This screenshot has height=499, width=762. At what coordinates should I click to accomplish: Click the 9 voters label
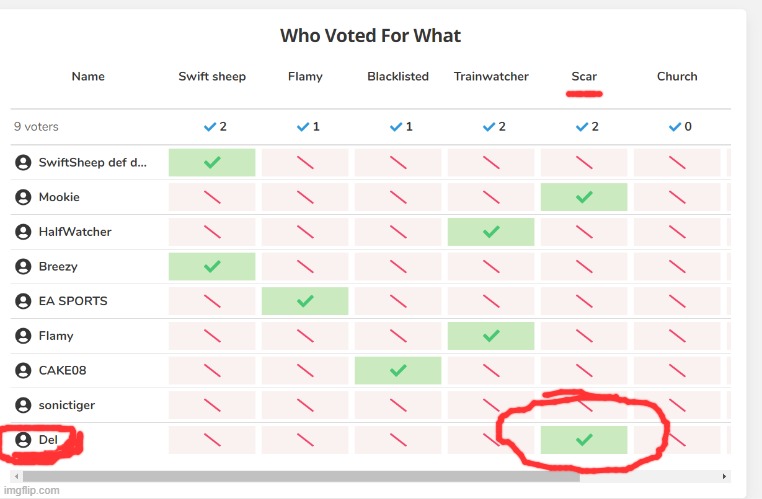point(36,127)
